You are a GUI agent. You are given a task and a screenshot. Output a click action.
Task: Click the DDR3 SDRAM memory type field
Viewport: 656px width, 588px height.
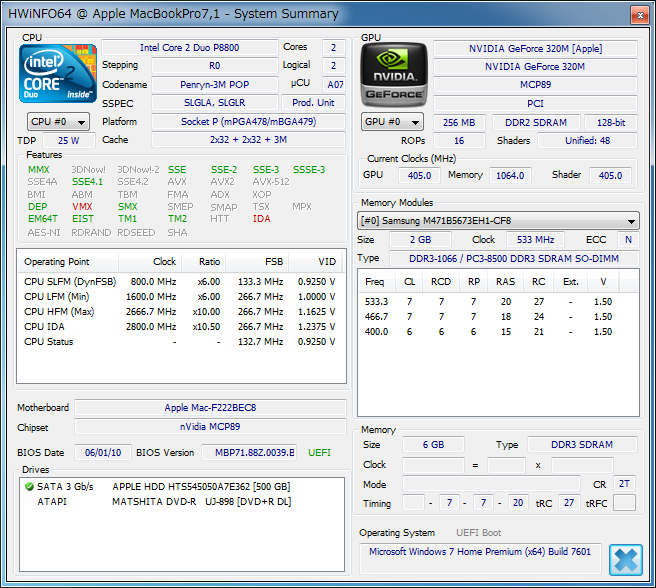pyautogui.click(x=582, y=444)
